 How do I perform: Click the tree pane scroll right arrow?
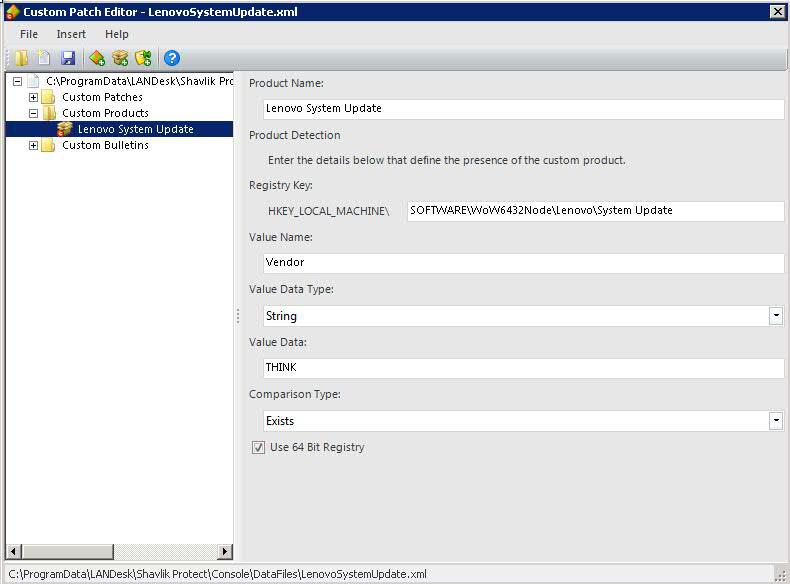pos(226,552)
